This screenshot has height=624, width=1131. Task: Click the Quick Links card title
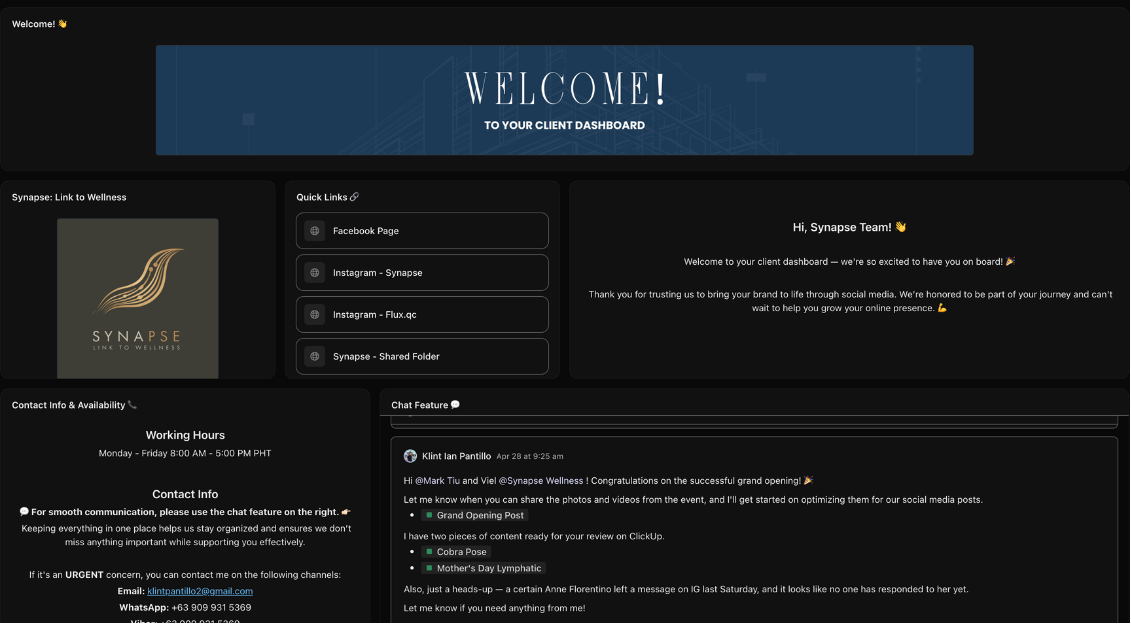point(327,197)
